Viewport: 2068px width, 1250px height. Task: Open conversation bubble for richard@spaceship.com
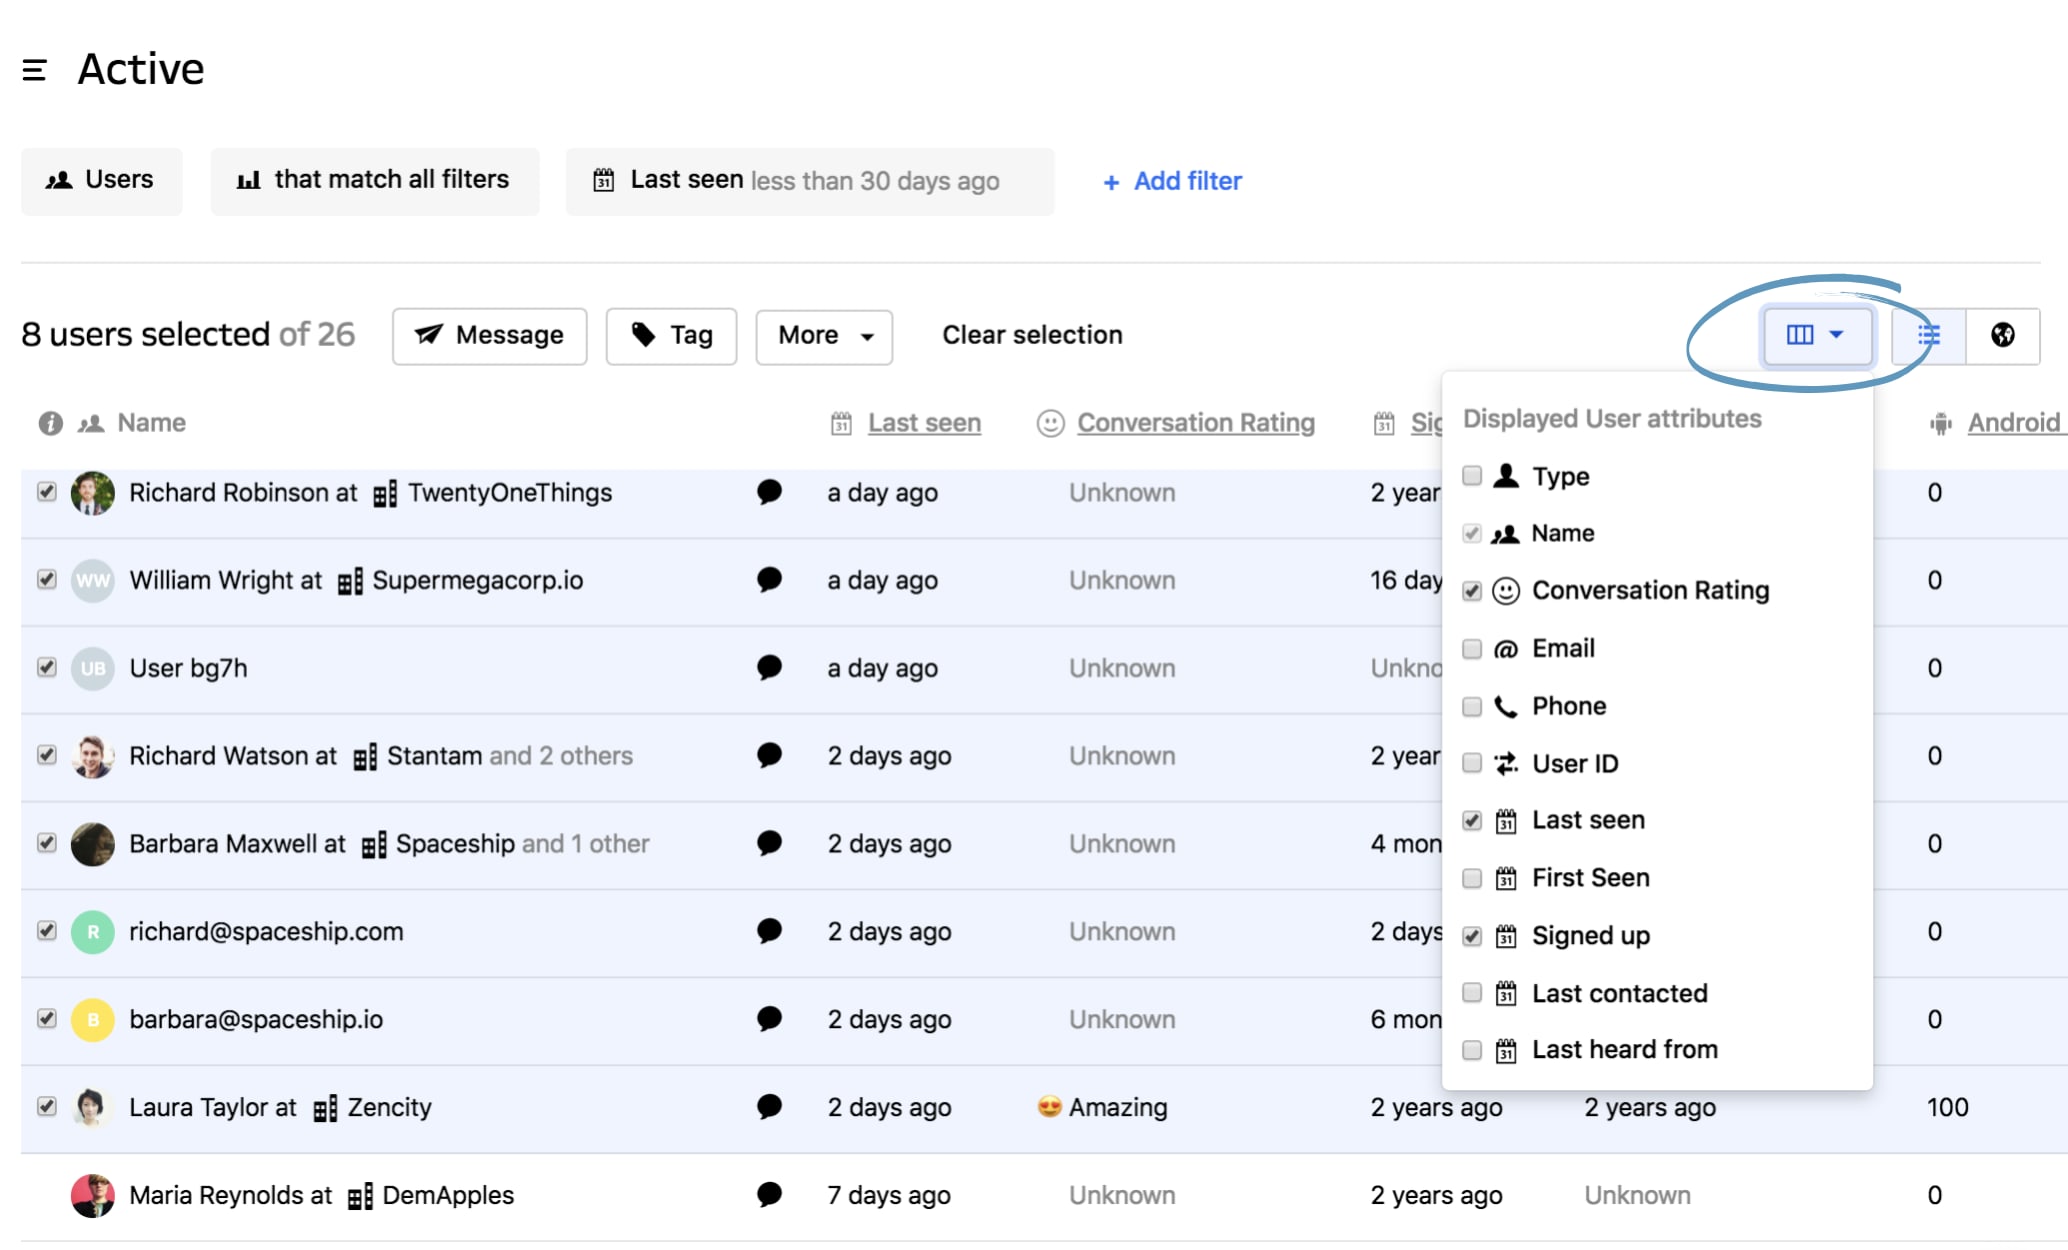tap(769, 932)
